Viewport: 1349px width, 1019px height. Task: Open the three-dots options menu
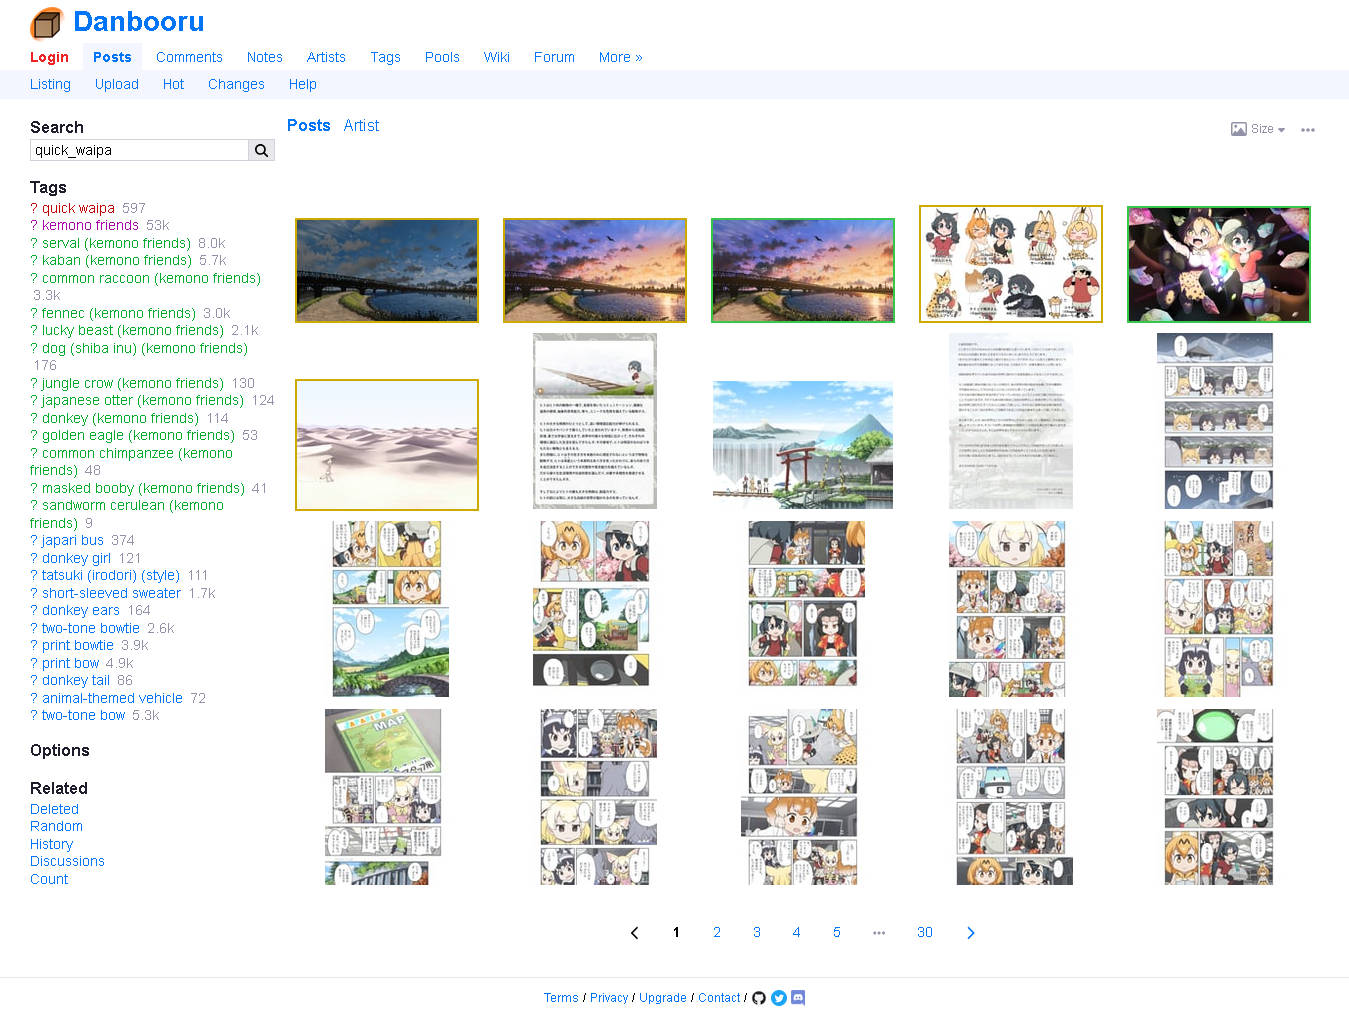[x=1308, y=130]
